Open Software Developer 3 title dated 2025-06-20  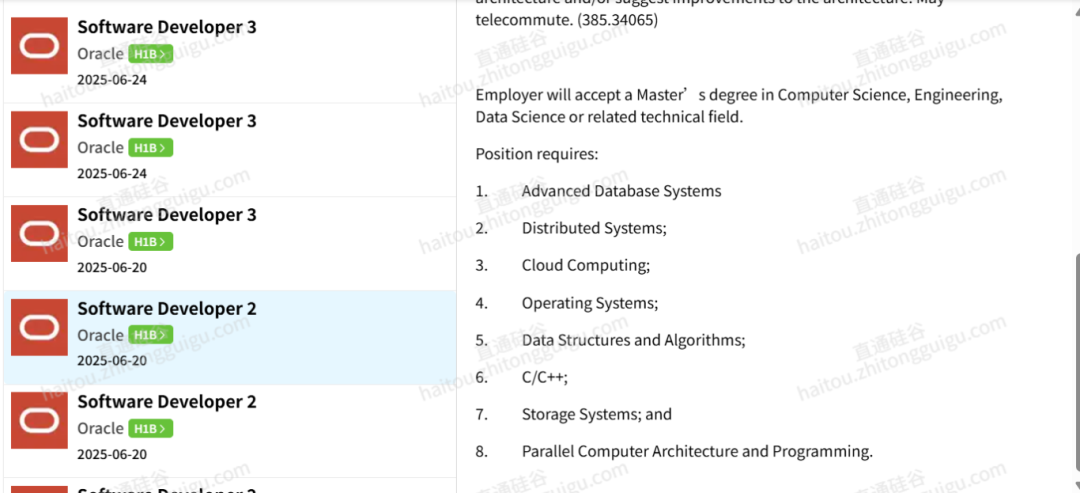tap(167, 215)
